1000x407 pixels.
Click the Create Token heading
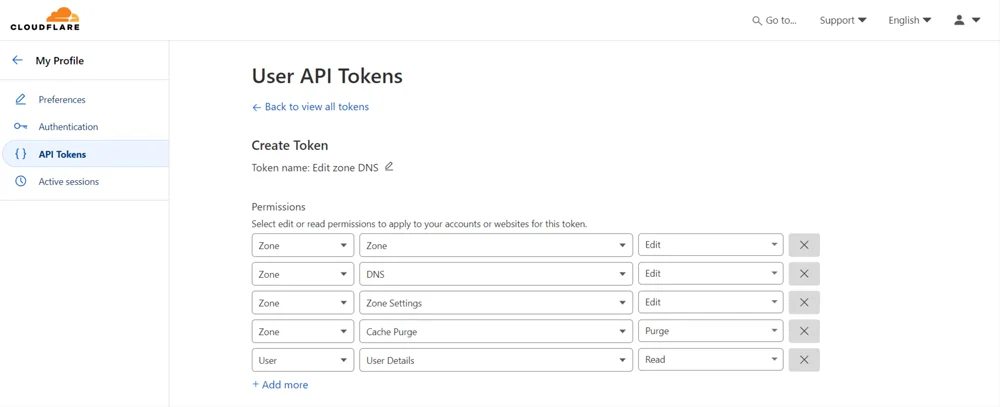[290, 145]
